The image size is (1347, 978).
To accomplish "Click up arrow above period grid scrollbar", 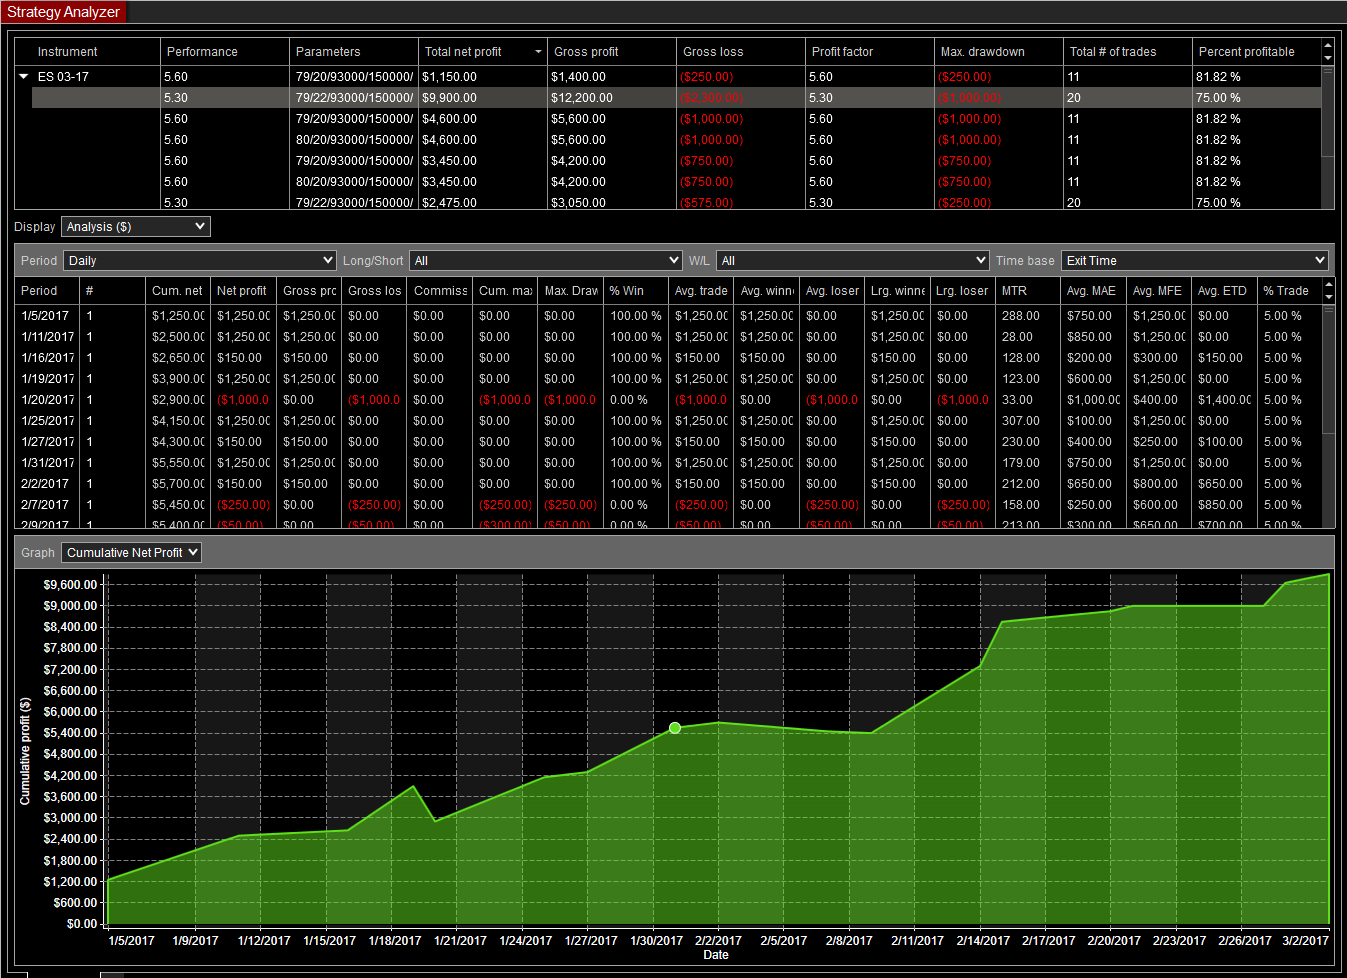I will click(1328, 285).
